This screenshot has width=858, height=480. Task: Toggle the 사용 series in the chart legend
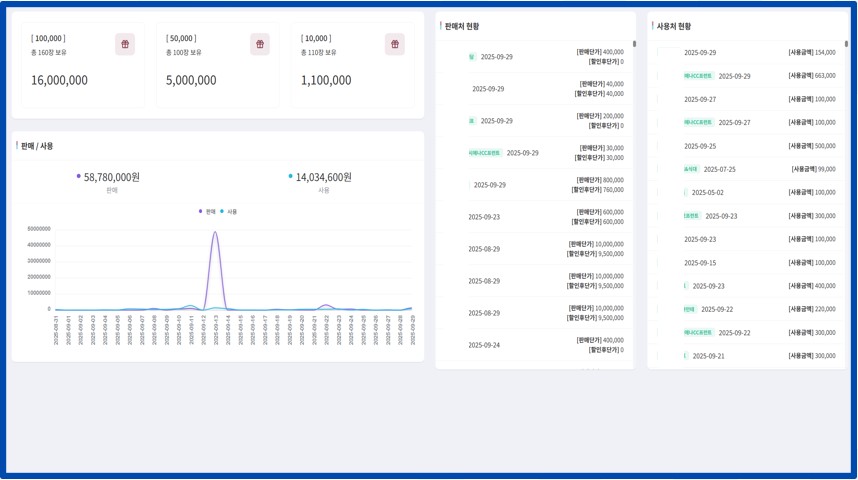pyautogui.click(x=229, y=211)
